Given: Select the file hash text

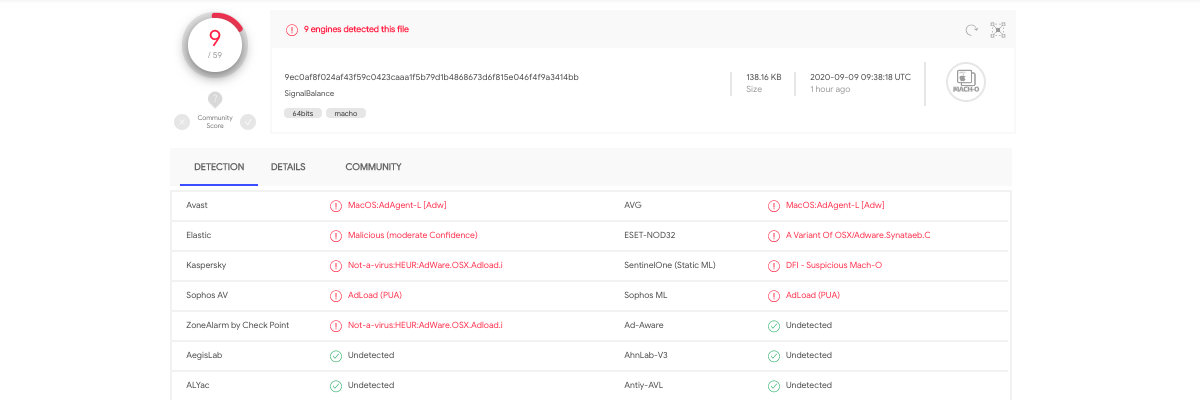Looking at the screenshot, I should coord(431,77).
